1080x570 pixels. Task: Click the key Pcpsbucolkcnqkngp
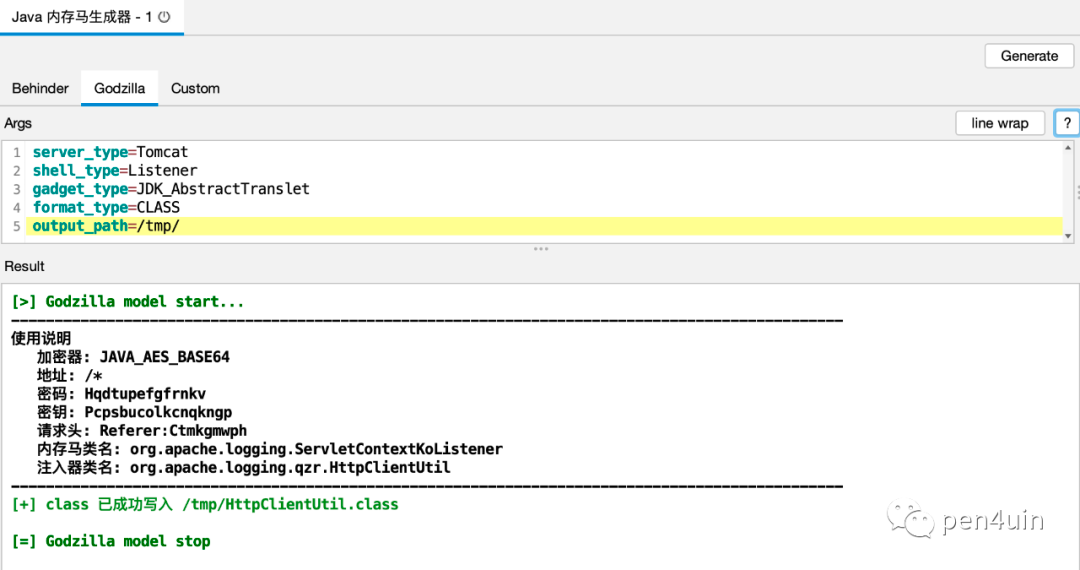158,412
